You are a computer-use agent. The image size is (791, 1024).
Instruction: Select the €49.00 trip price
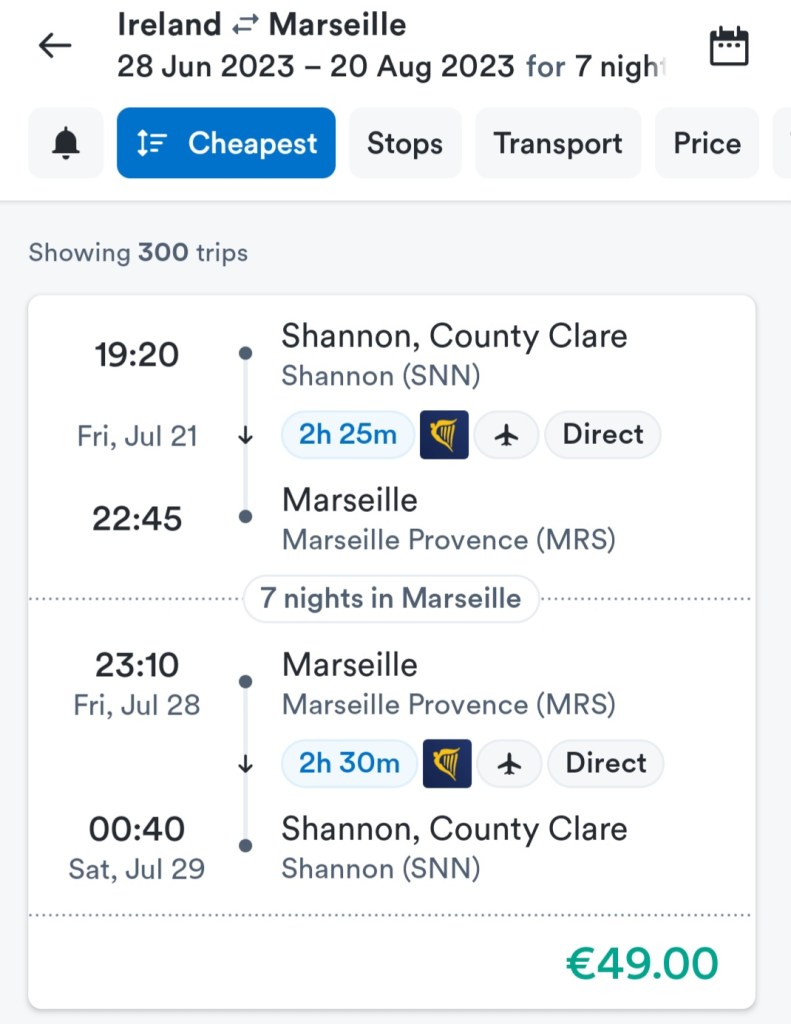click(642, 963)
